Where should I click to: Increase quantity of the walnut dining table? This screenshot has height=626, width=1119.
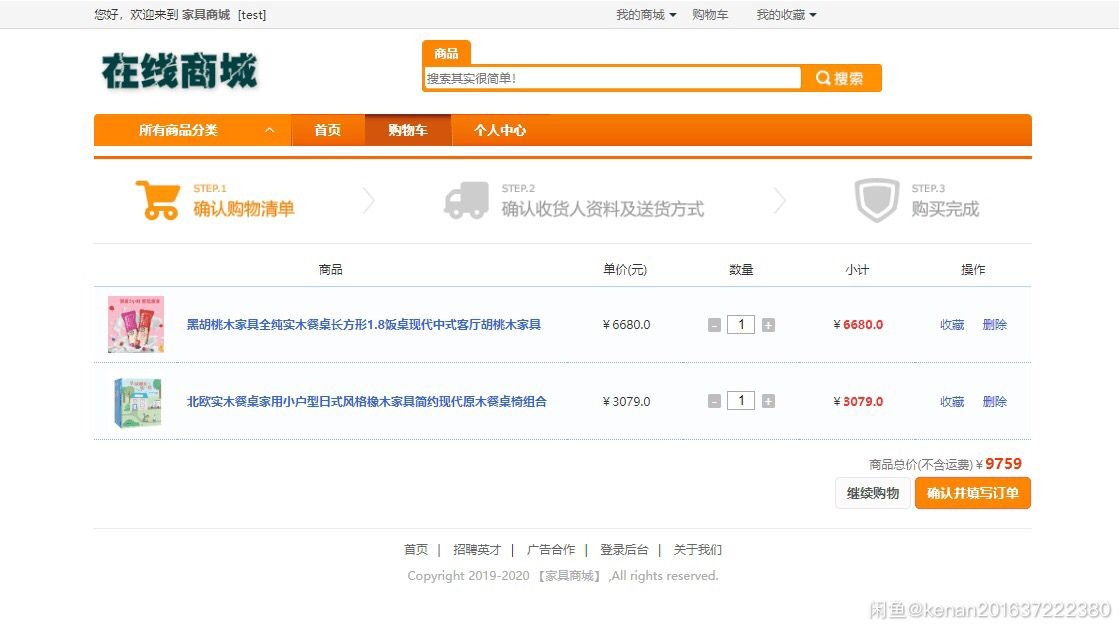pos(768,325)
